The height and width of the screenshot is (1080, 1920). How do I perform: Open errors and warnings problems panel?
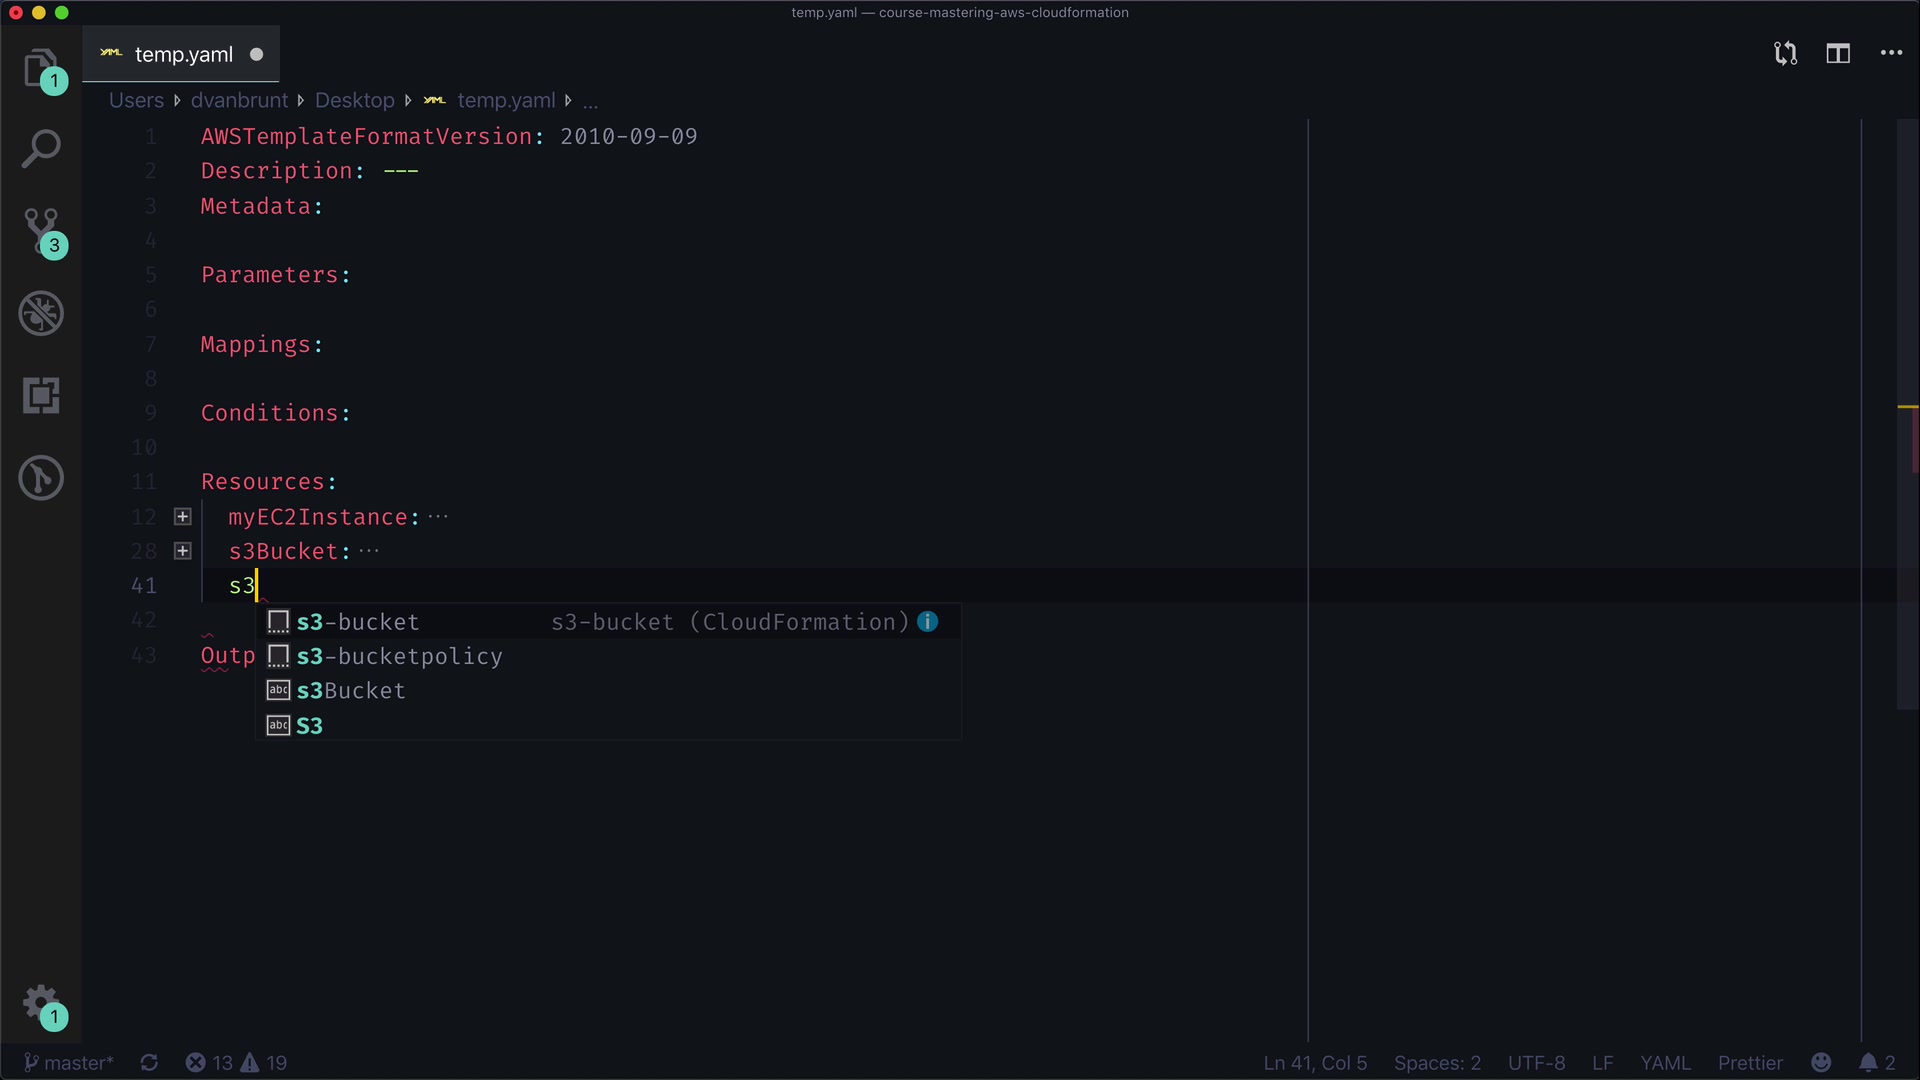click(x=236, y=1063)
